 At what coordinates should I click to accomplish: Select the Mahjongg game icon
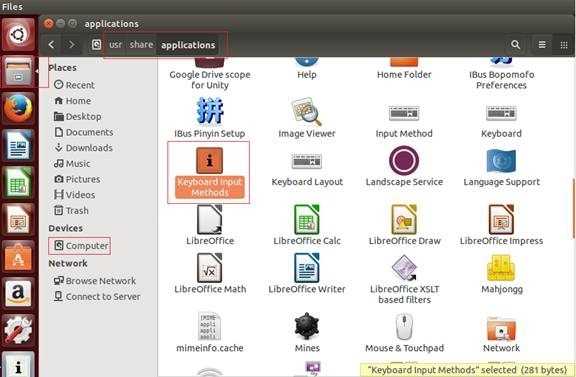(x=501, y=268)
